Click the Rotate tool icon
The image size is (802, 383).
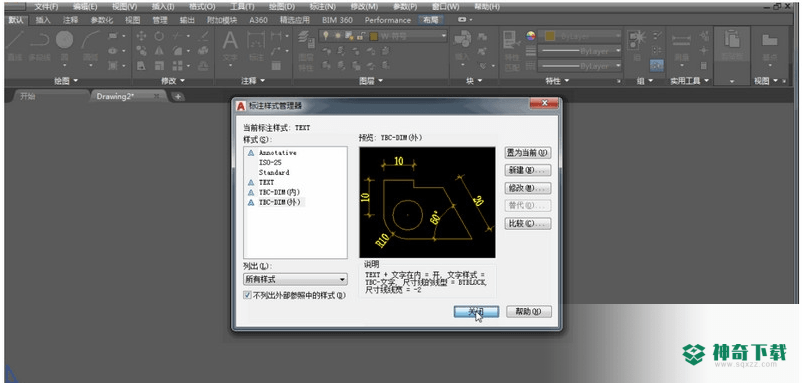159,36
